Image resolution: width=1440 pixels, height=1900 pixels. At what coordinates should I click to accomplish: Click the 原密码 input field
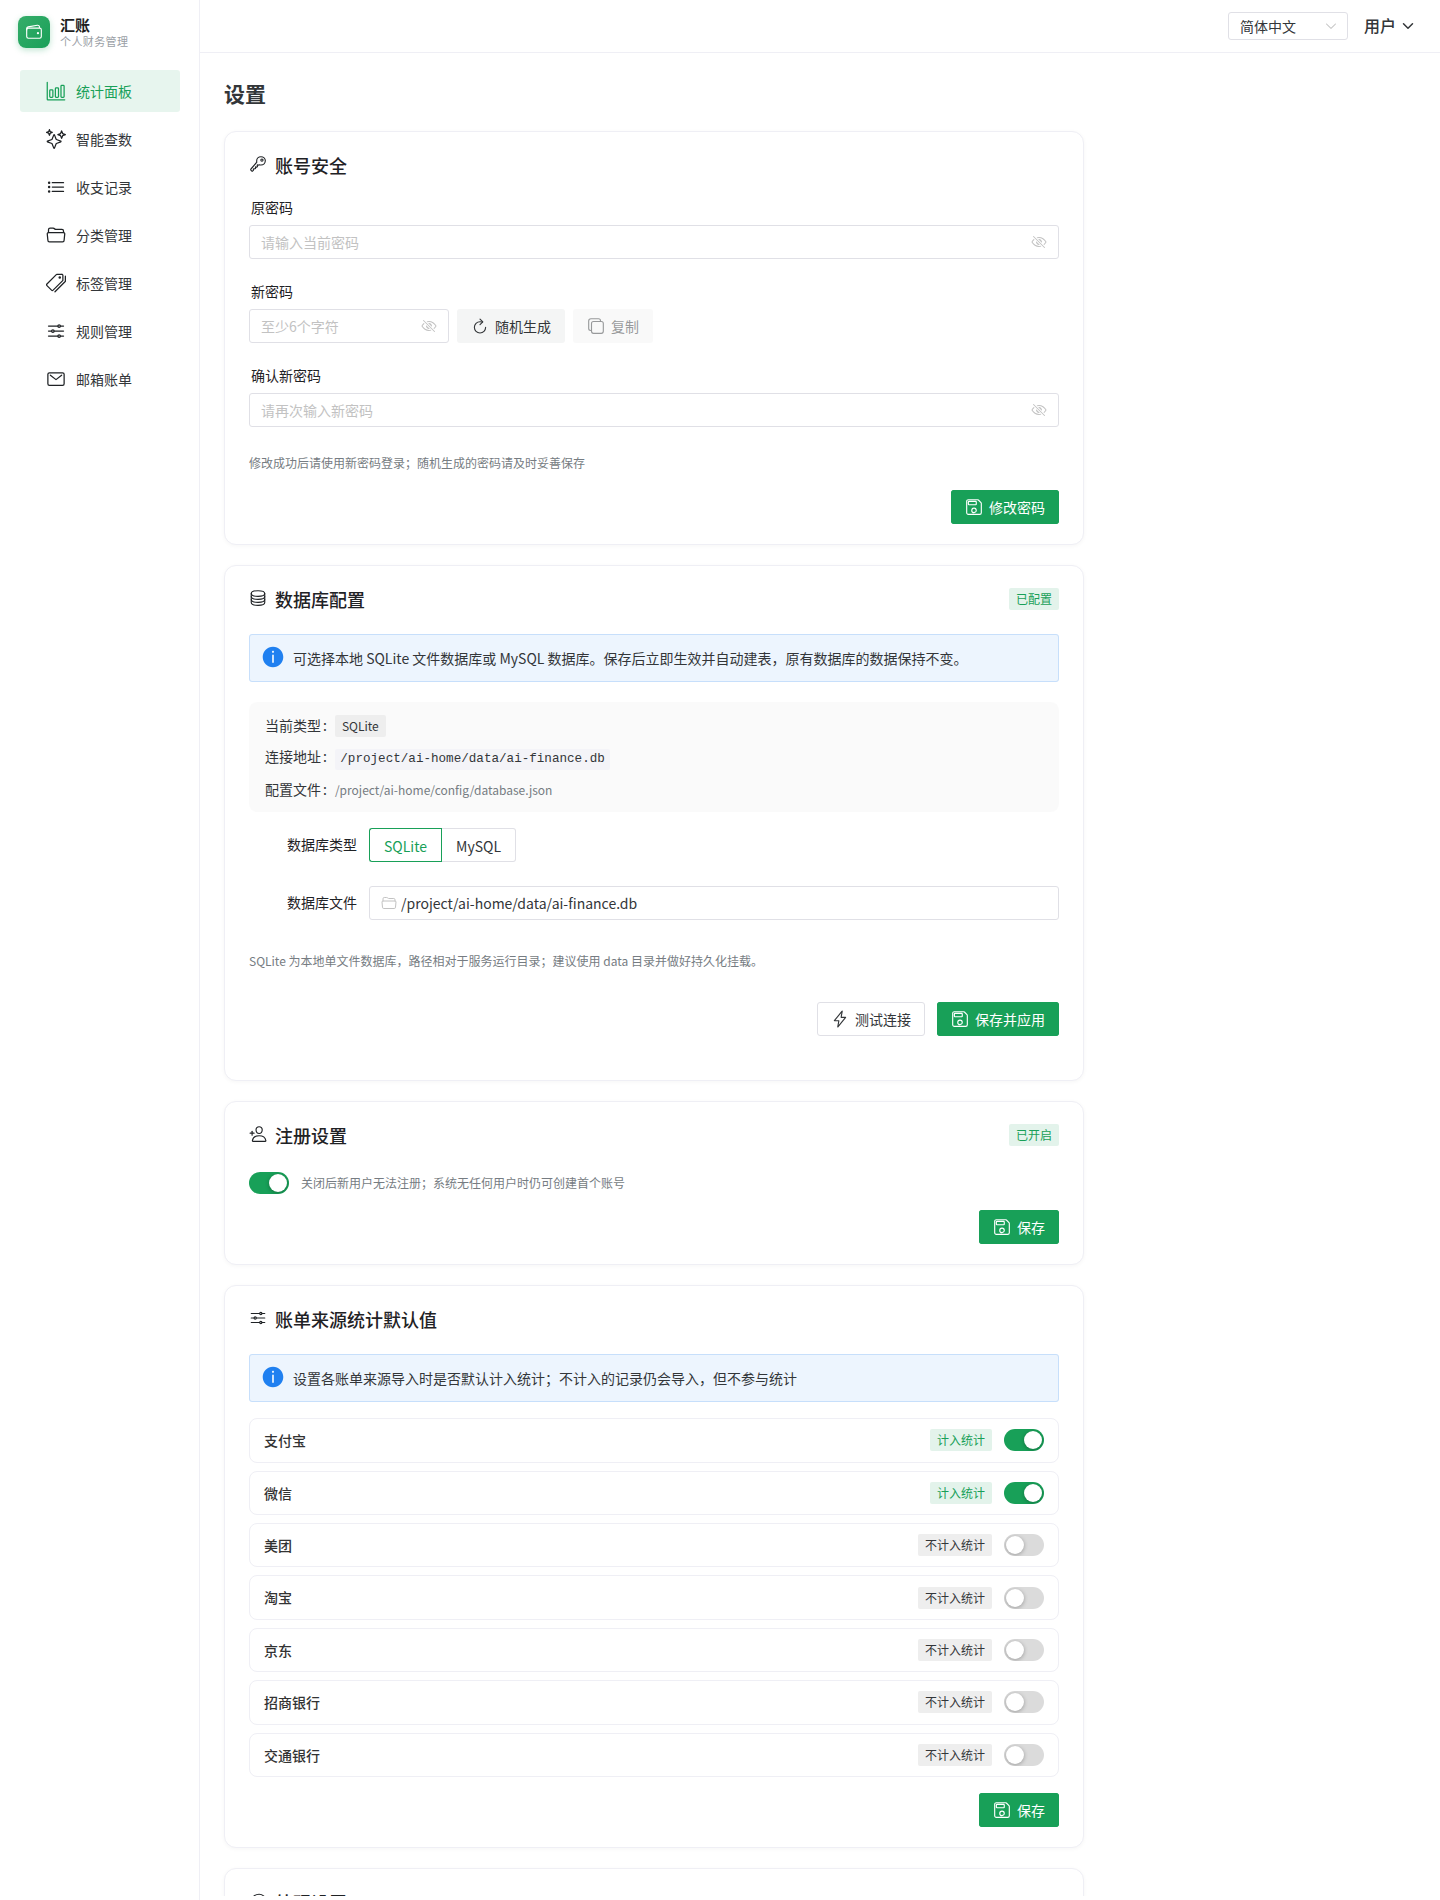pos(654,242)
